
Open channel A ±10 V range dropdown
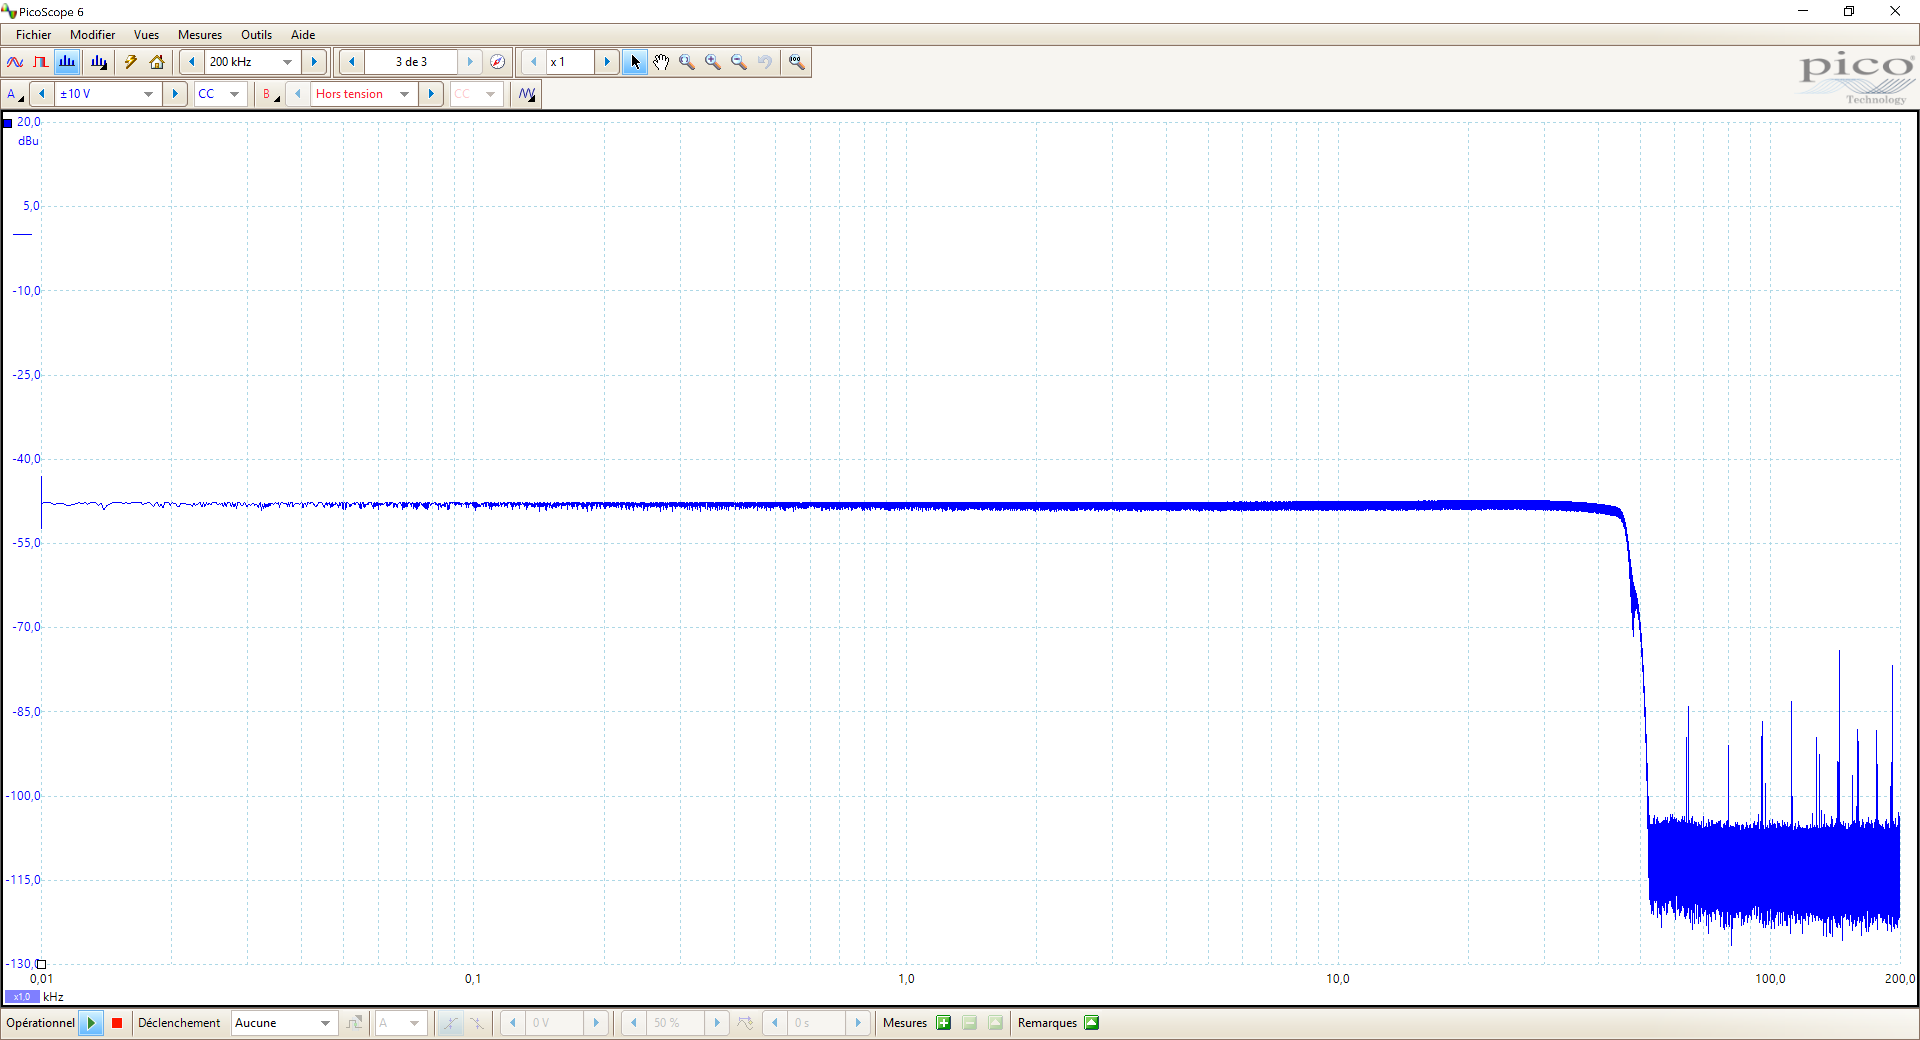pos(148,94)
